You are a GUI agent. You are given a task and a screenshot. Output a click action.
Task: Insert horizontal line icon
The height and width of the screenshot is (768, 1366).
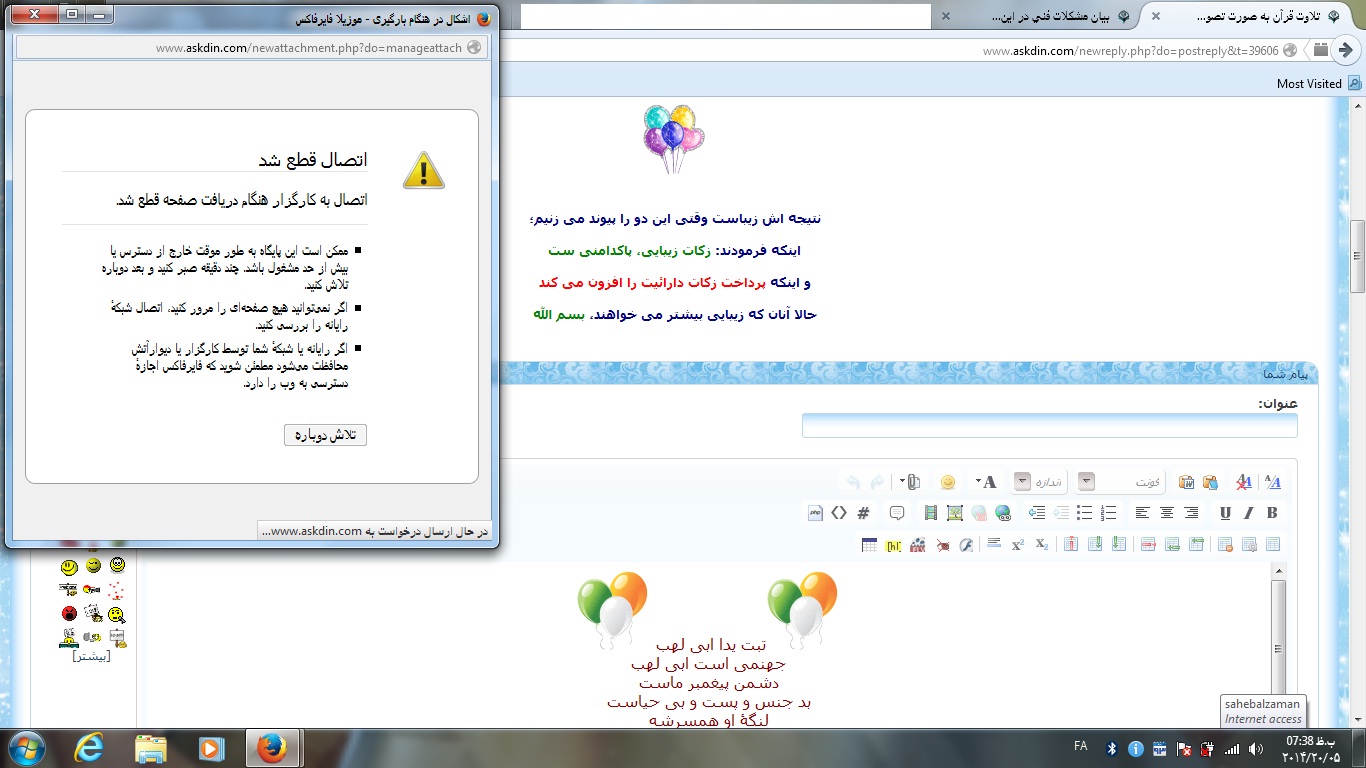click(x=994, y=543)
